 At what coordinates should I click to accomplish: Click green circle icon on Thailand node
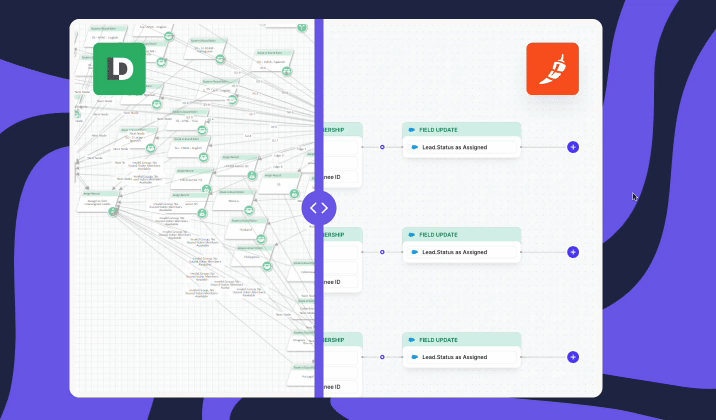261,239
